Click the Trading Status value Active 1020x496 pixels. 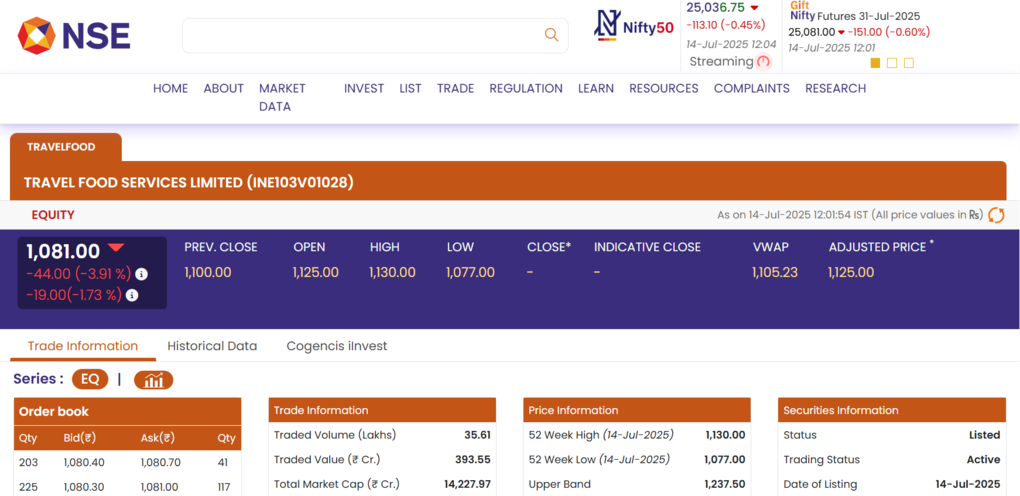pos(983,460)
